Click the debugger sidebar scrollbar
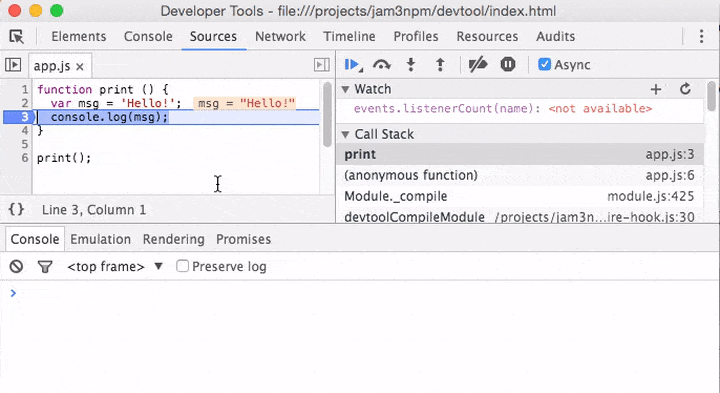 pyautogui.click(x=711, y=96)
